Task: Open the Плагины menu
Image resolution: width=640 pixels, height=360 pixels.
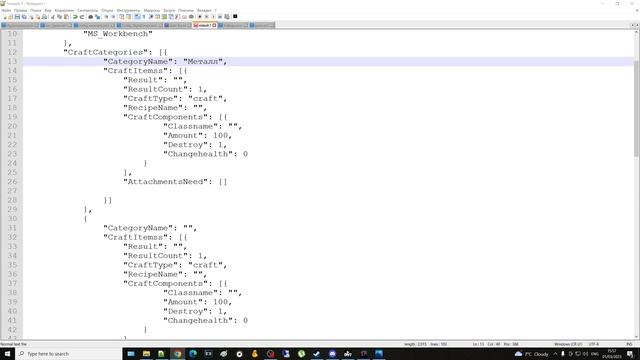Action: [186, 10]
